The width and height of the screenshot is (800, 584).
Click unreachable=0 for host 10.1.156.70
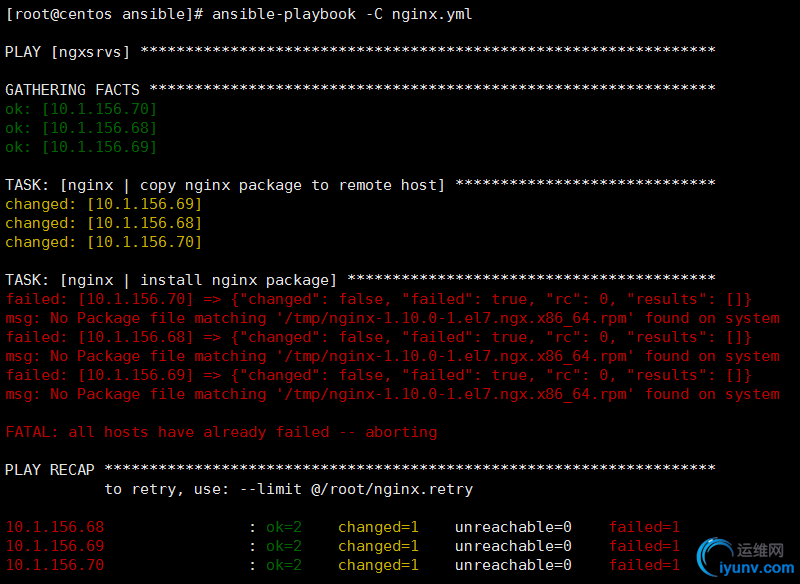(513, 565)
